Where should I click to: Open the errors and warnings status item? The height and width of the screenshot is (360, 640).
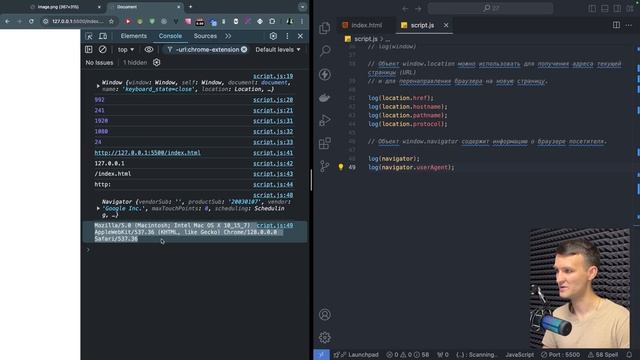[x=407, y=355]
